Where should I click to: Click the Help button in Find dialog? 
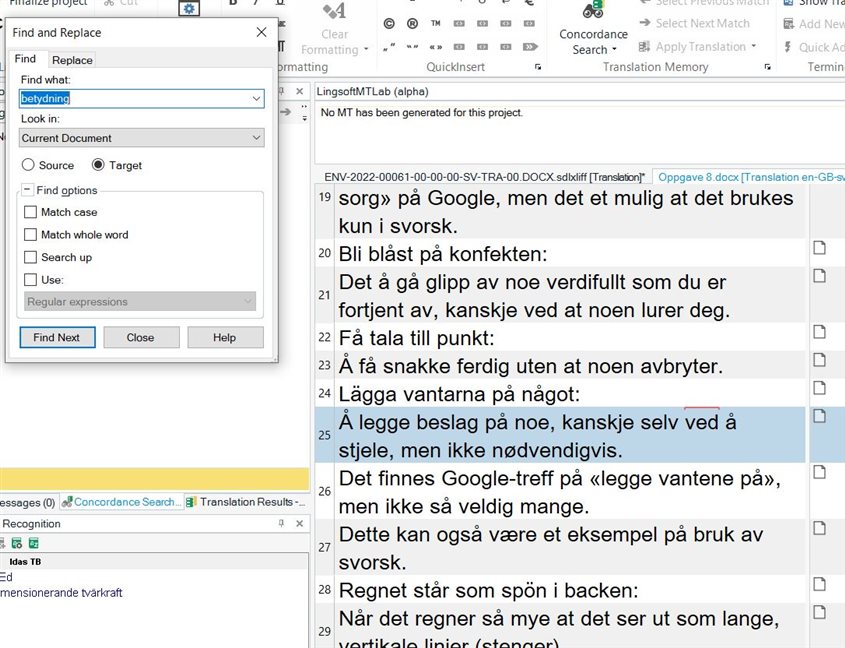tap(225, 337)
